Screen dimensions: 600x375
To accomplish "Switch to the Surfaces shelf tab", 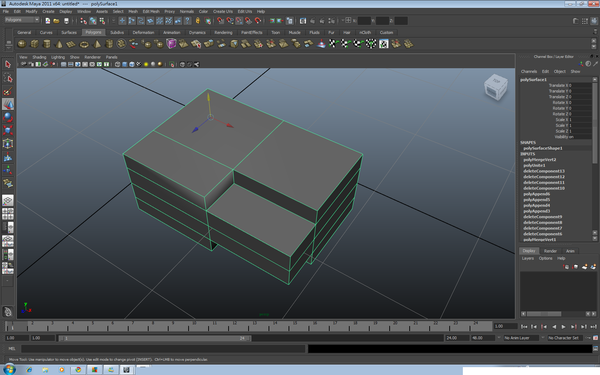I will tap(69, 33).
